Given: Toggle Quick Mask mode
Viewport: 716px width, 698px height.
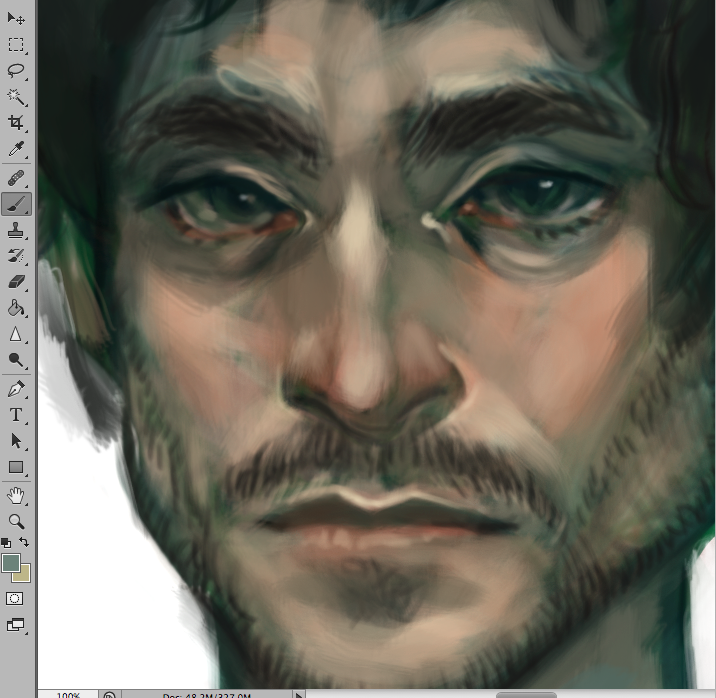Looking at the screenshot, I should pyautogui.click(x=14, y=598).
